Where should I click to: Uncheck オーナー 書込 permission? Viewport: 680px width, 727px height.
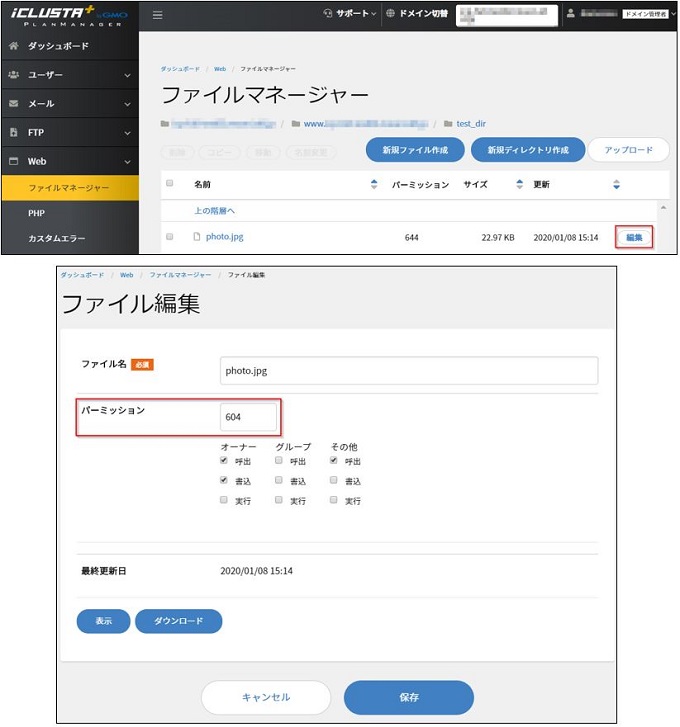(224, 480)
